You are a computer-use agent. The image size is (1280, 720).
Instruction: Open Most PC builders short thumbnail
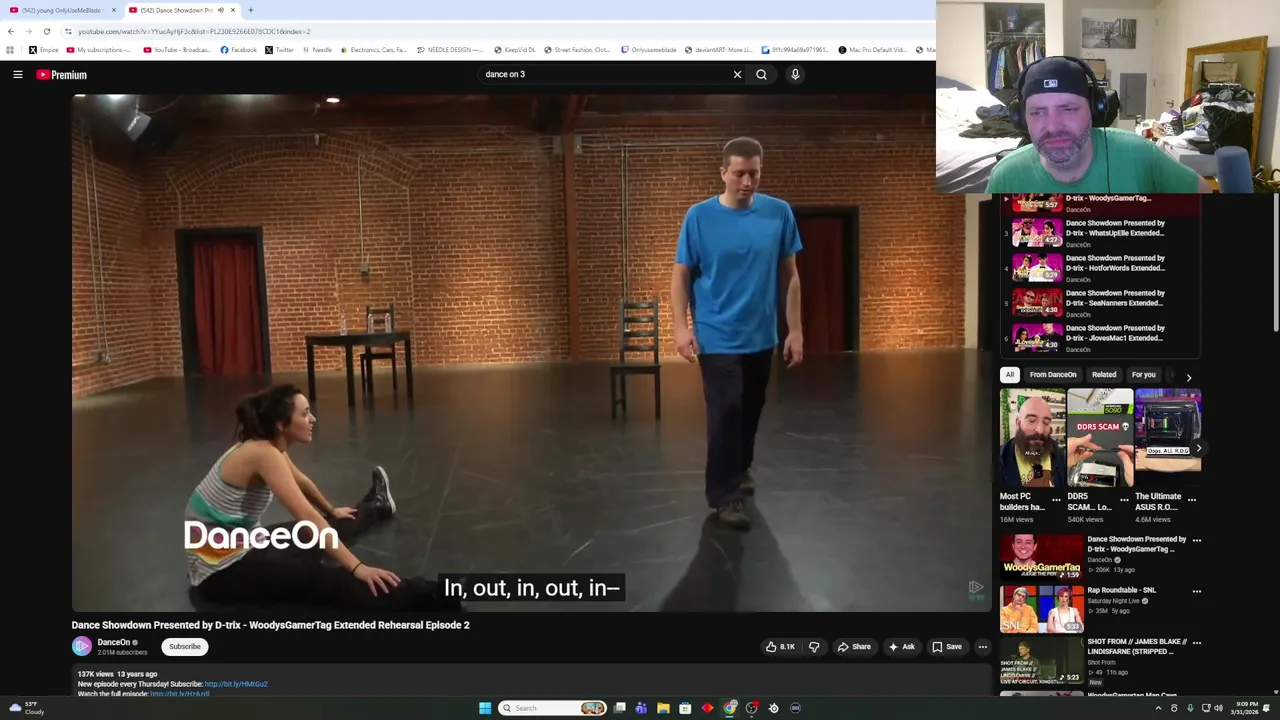(1032, 437)
